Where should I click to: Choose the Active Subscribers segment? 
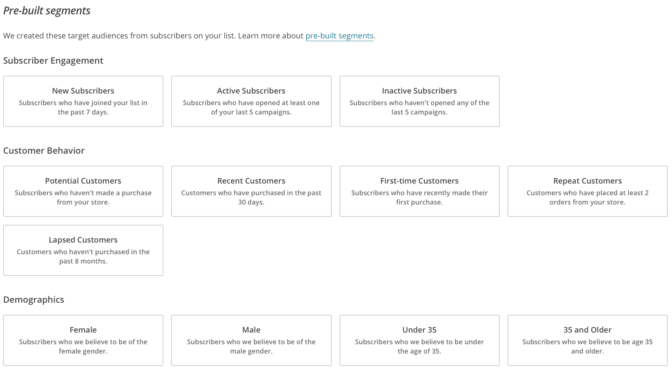pyautogui.click(x=251, y=102)
